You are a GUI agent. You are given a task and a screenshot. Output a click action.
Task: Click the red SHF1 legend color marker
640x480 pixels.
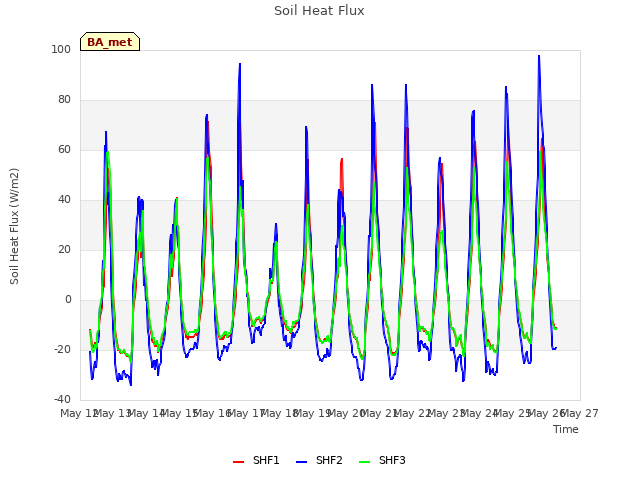click(238, 462)
